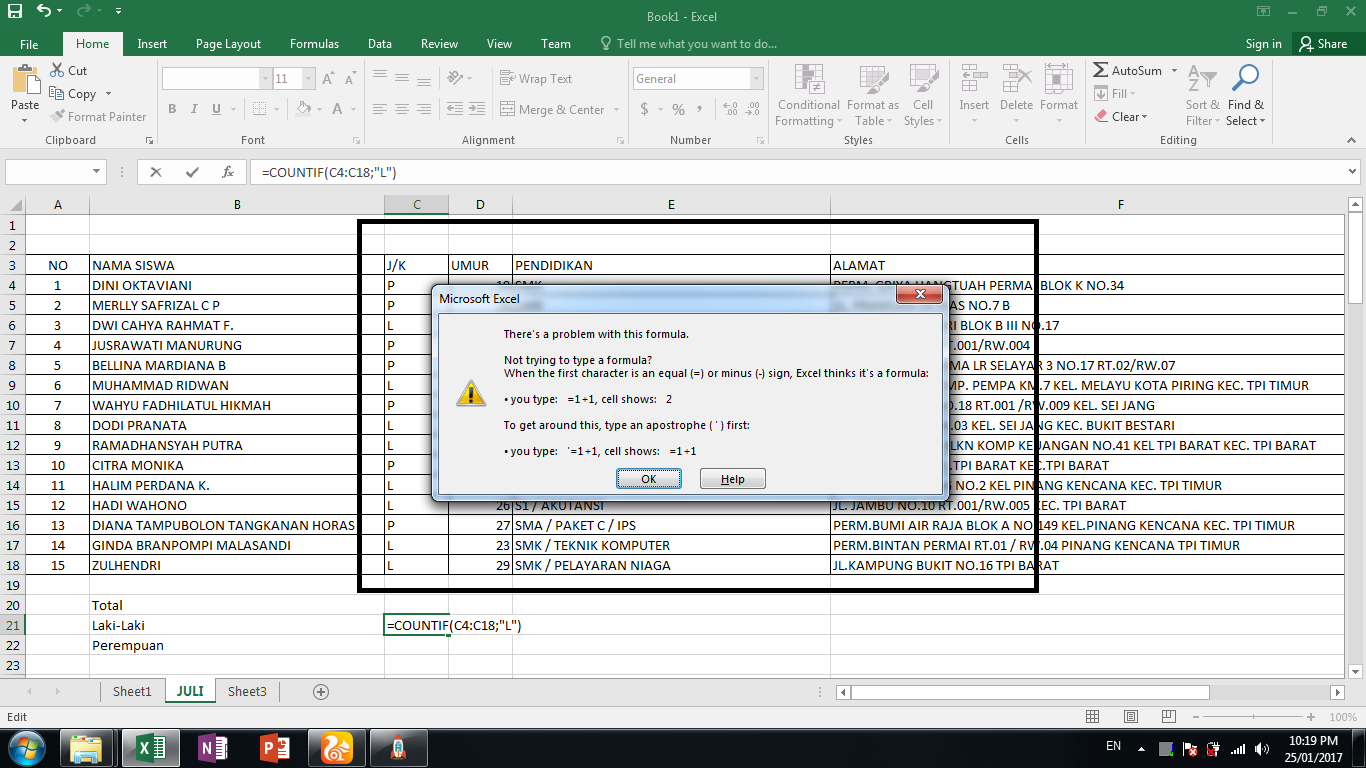Click the Paste clipboard icon
The image size is (1366, 768).
(x=25, y=80)
